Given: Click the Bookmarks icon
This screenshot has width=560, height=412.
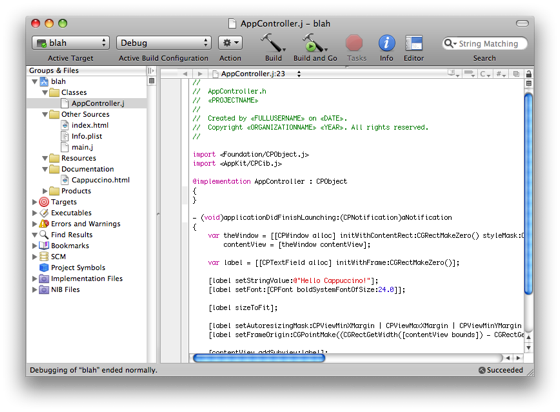Looking at the screenshot, I should click(44, 246).
